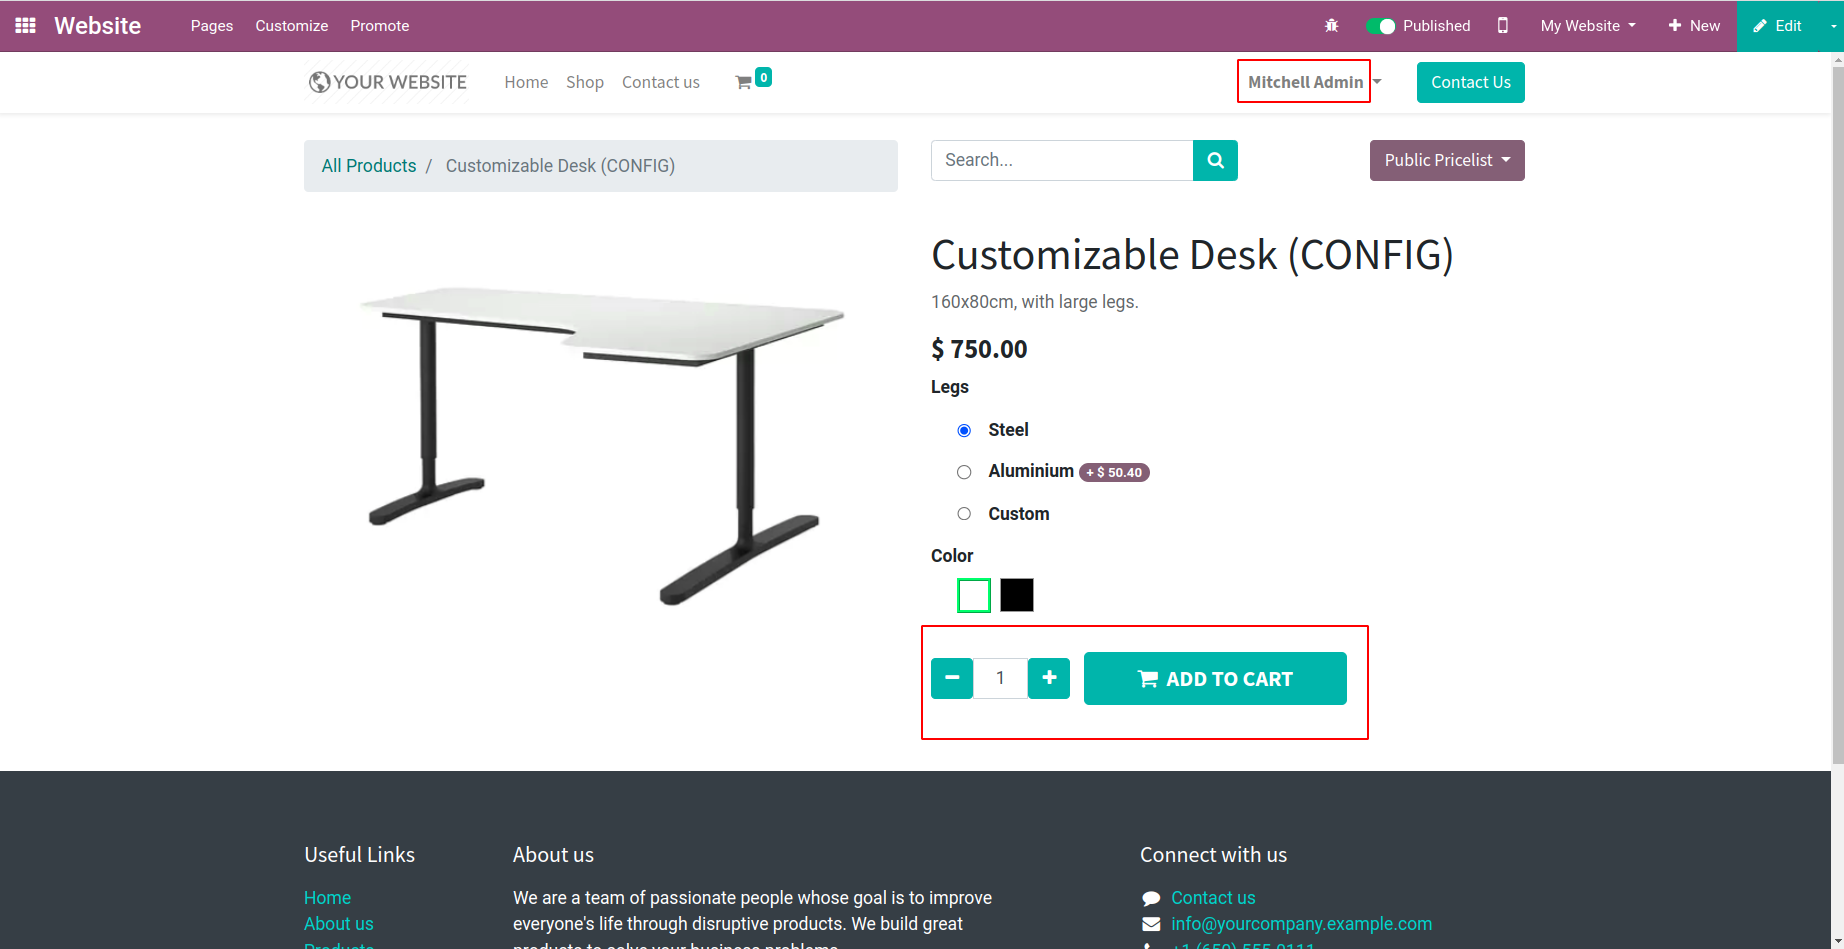Choose the black color swatch
Screen dimensions: 1844x949
[x=1017, y=595]
